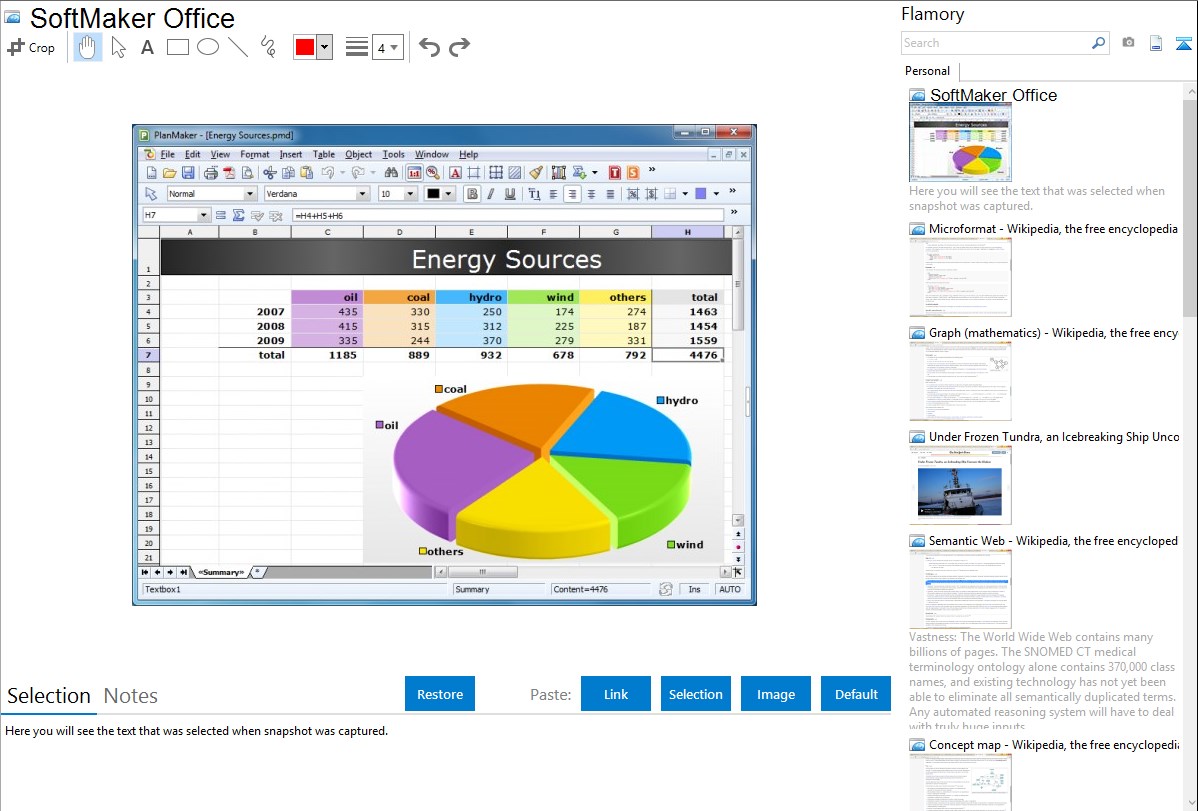1198x811 pixels.
Task: Select the straight line tool
Action: pos(238,47)
